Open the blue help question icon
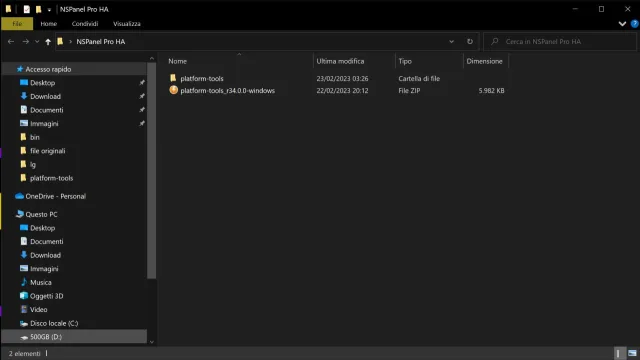640x360 pixels. click(x=634, y=24)
